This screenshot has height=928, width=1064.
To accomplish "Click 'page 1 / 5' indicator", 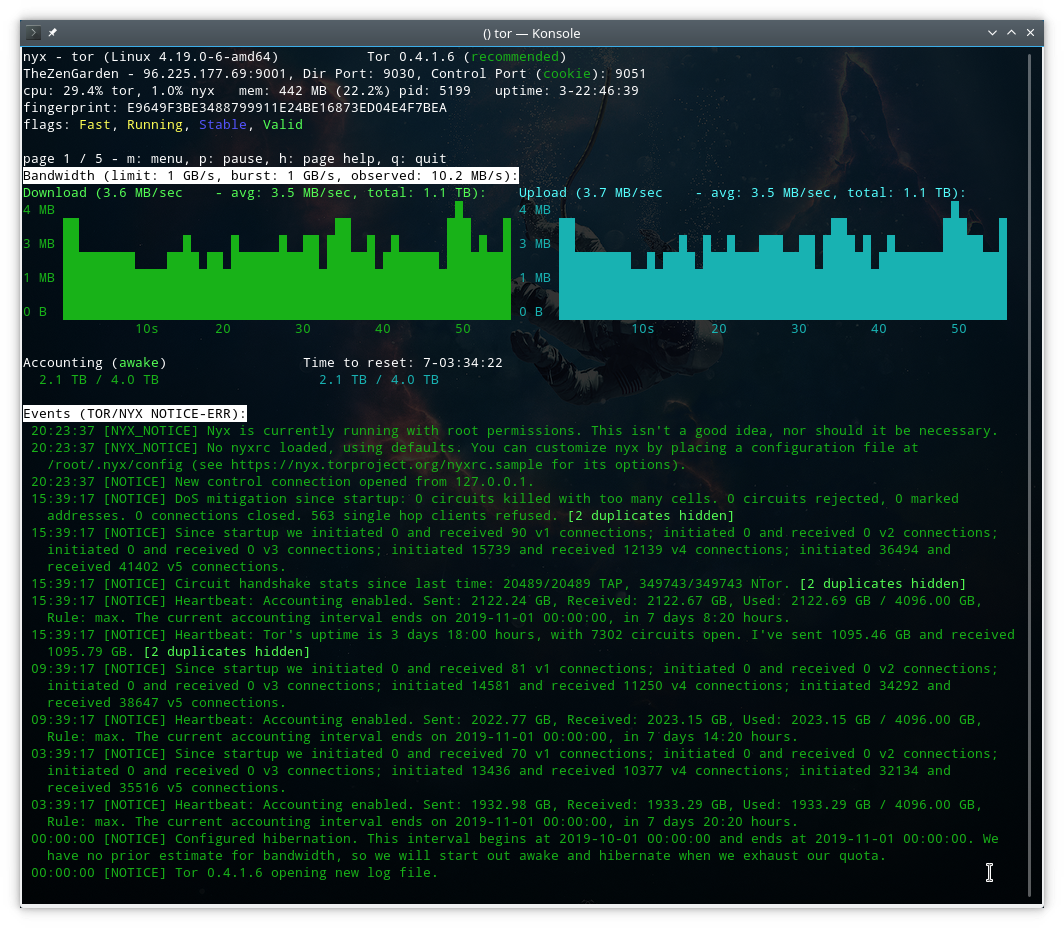I will [62, 159].
